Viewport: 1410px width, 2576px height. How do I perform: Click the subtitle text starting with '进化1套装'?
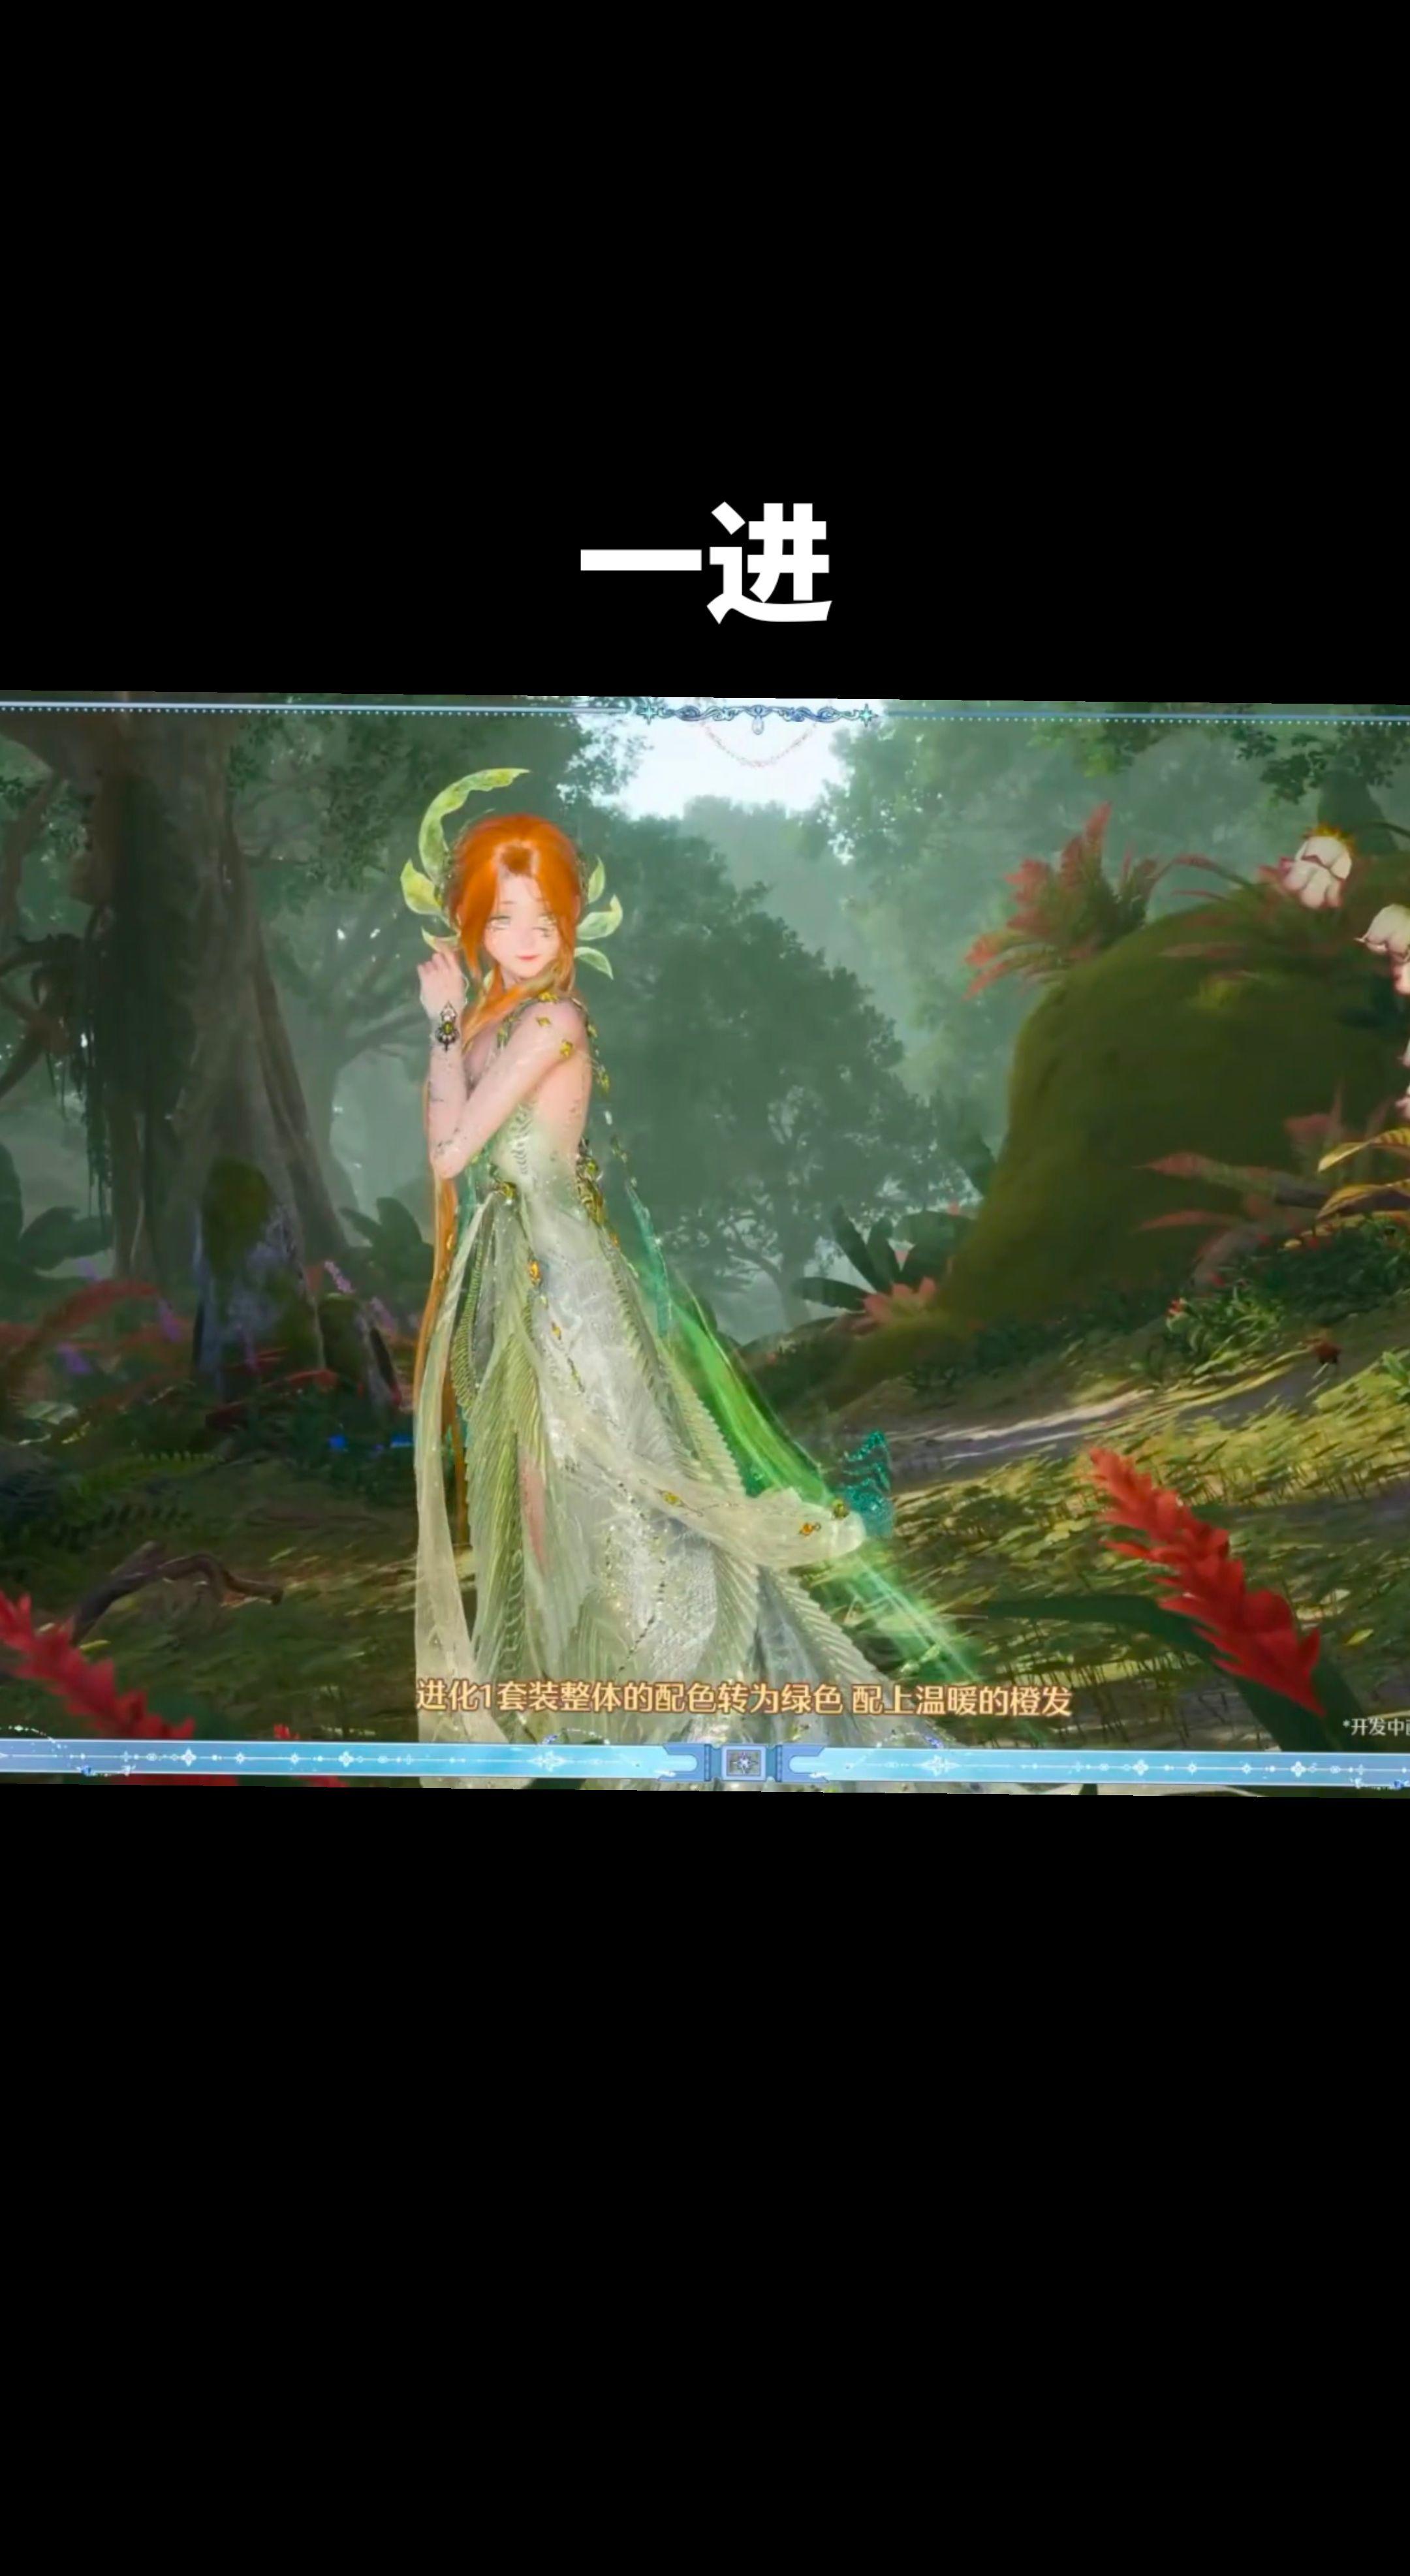click(x=743, y=1699)
